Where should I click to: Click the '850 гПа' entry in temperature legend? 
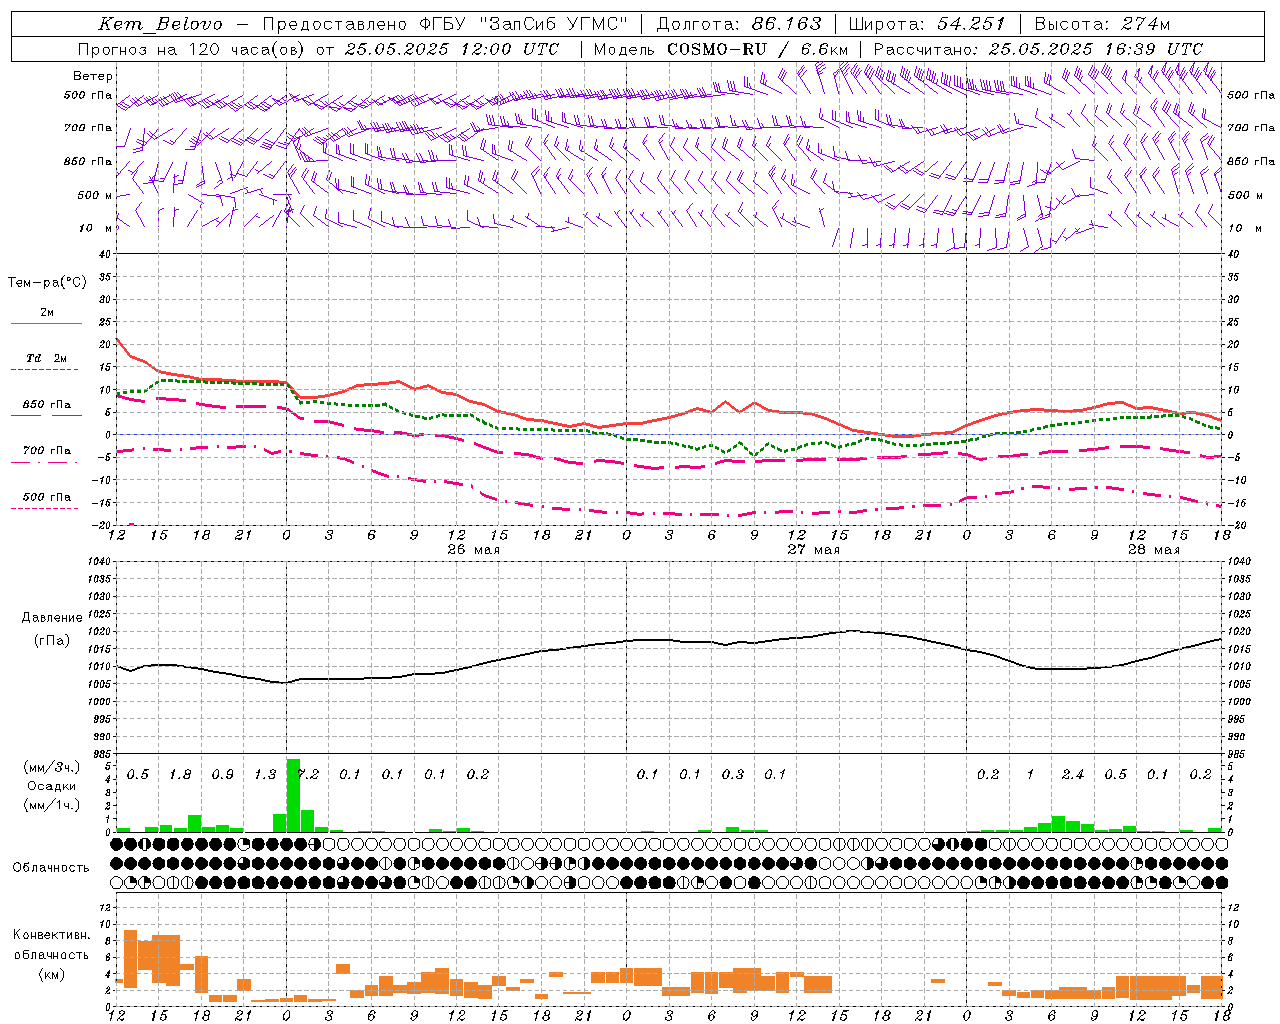pyautogui.click(x=47, y=405)
